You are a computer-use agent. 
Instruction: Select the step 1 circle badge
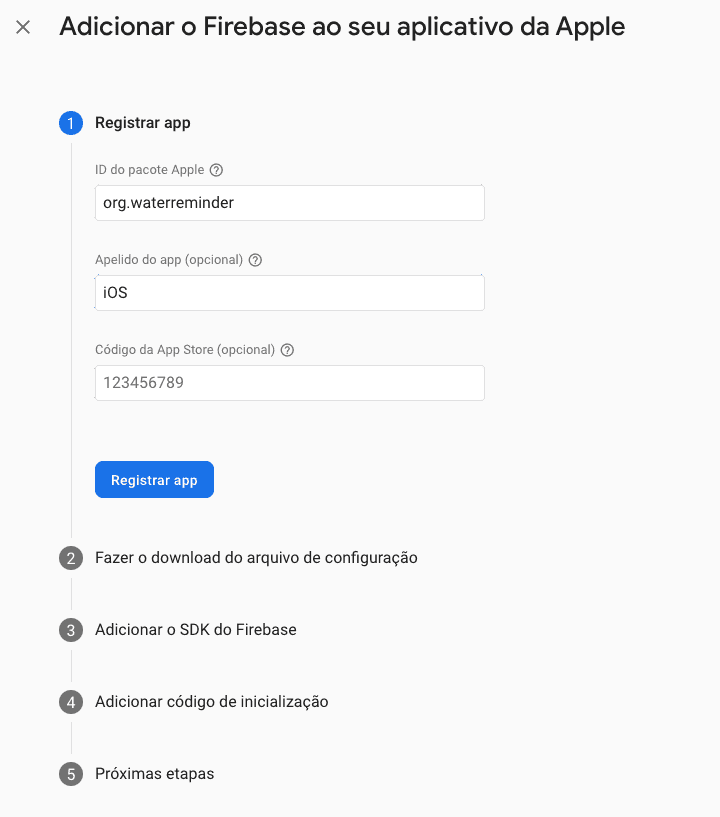click(70, 123)
